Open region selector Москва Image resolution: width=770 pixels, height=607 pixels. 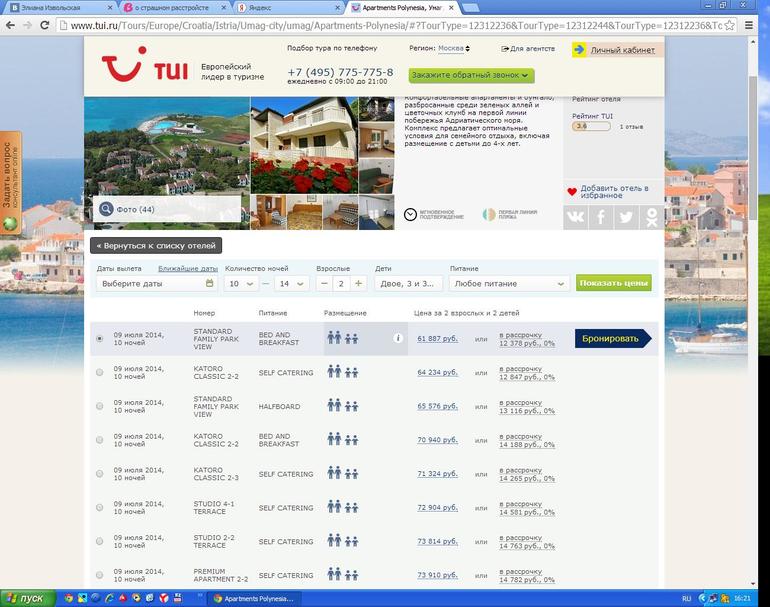(x=454, y=48)
